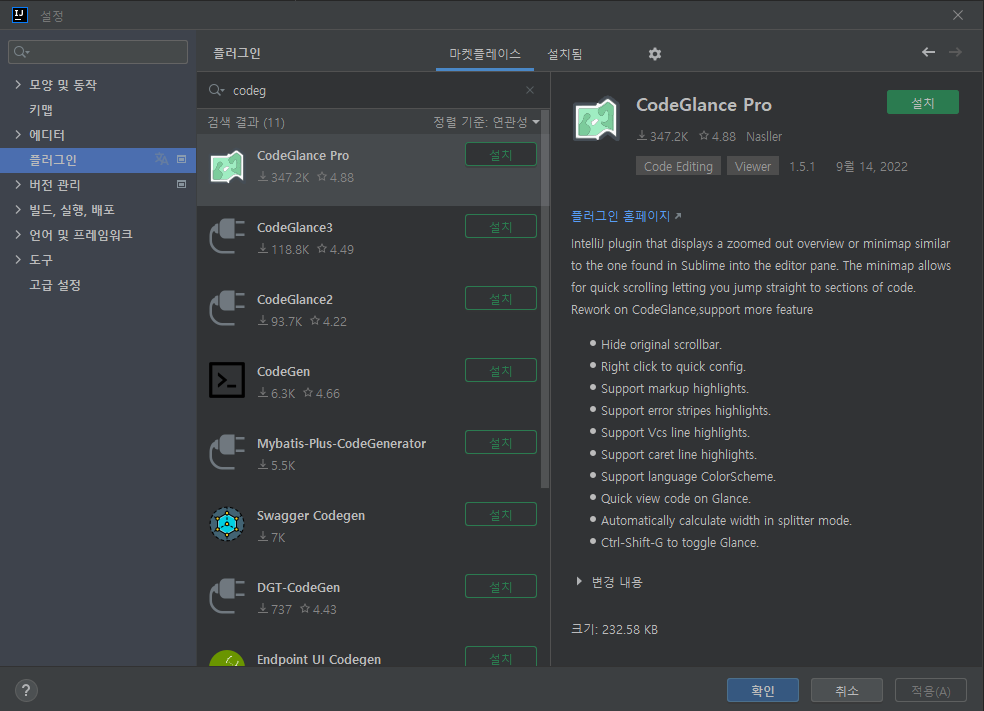Viewport: 984px width, 711px height.
Task: Expand the 버전 관리 settings group
Action: 18,184
